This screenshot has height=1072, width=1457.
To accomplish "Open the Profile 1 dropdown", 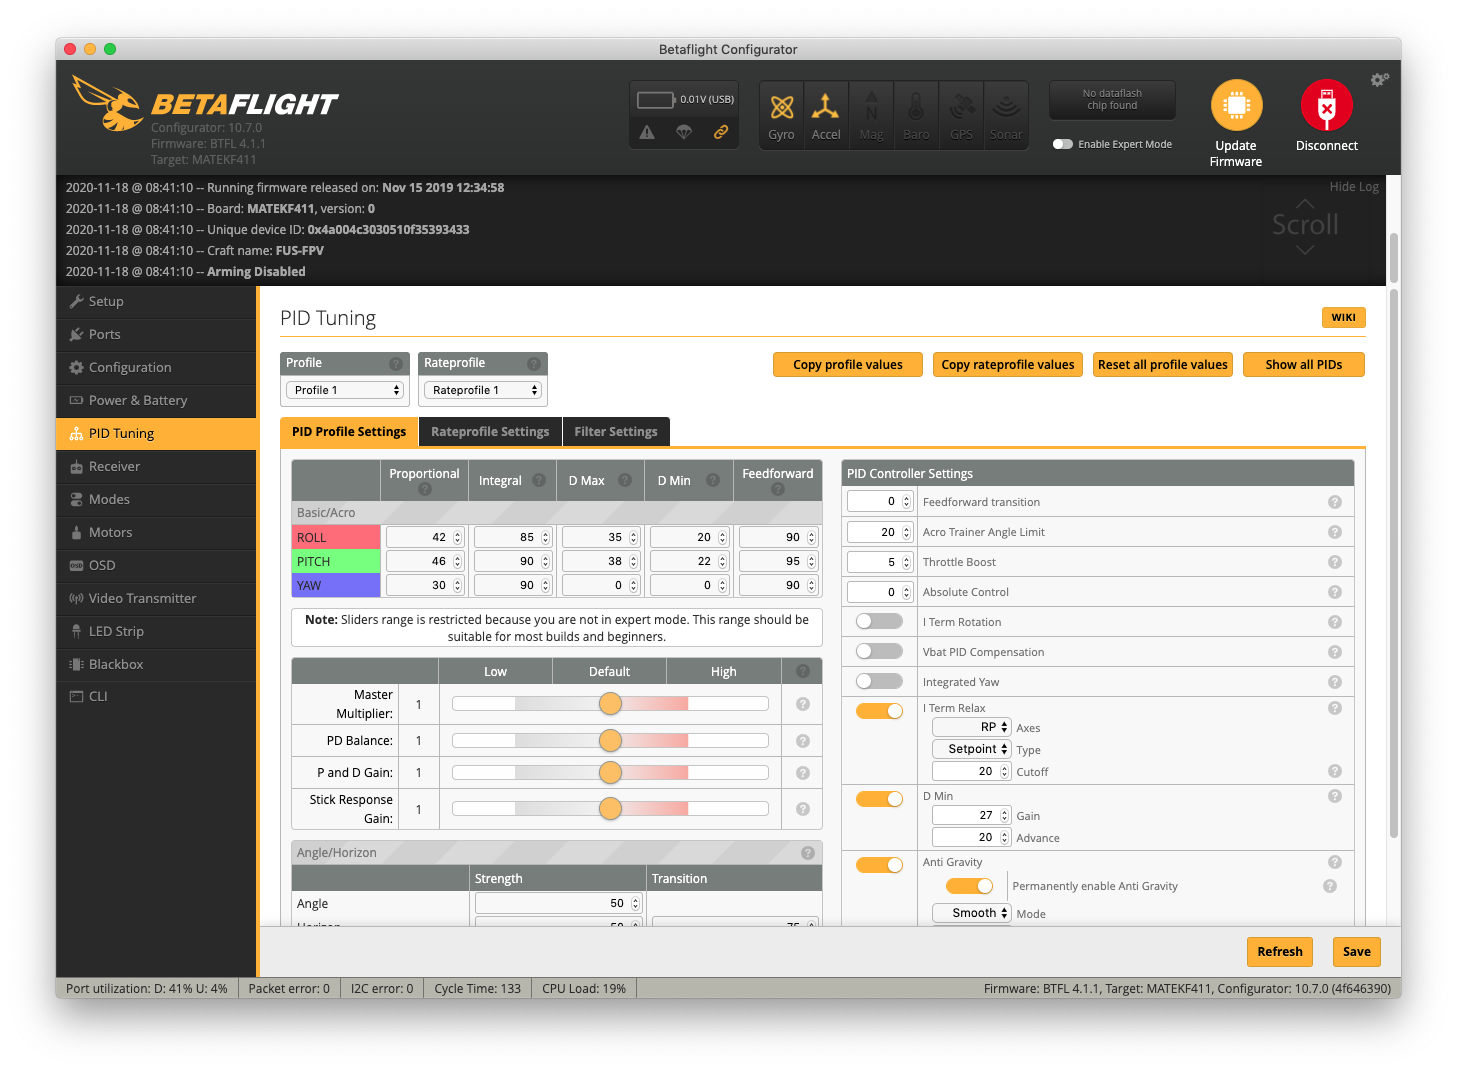I will [345, 390].
